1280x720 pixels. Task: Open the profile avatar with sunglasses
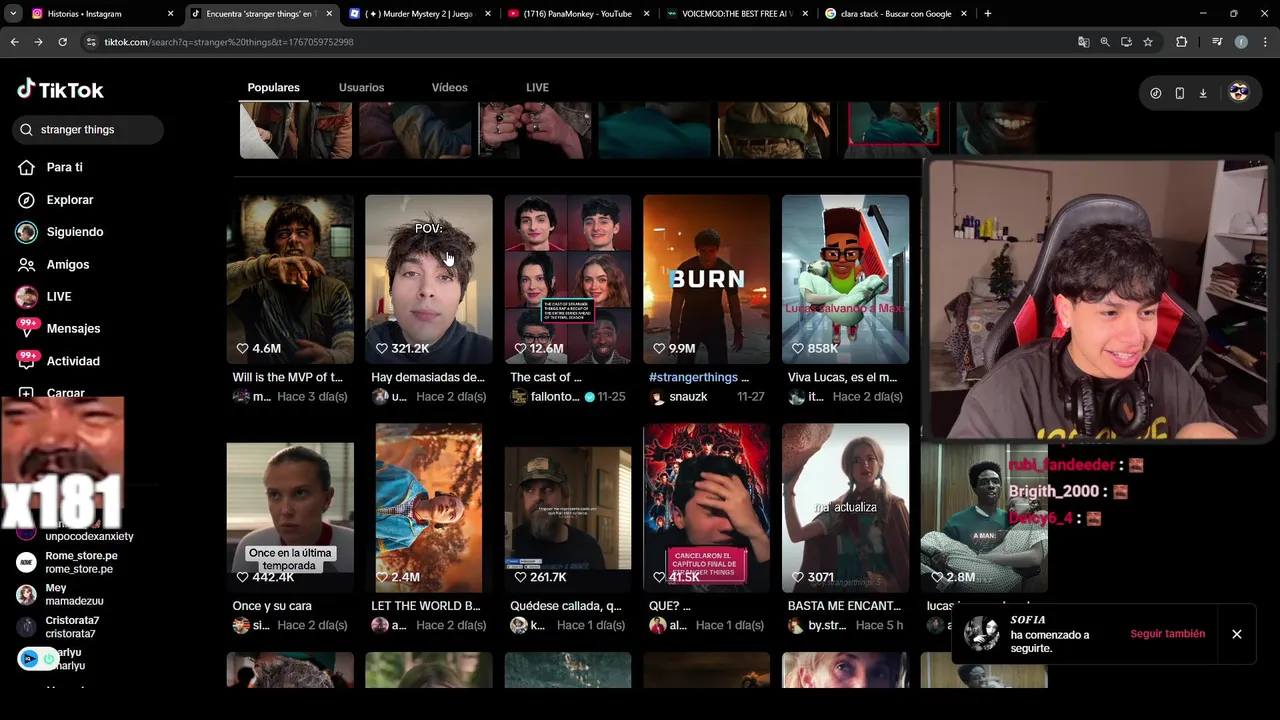(x=1239, y=93)
